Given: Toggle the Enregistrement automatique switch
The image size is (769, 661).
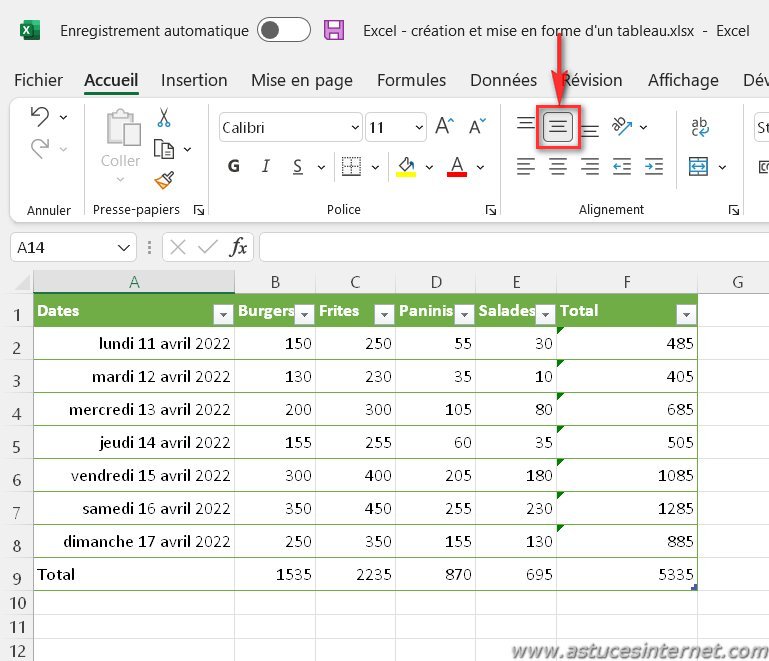Looking at the screenshot, I should (x=283, y=30).
